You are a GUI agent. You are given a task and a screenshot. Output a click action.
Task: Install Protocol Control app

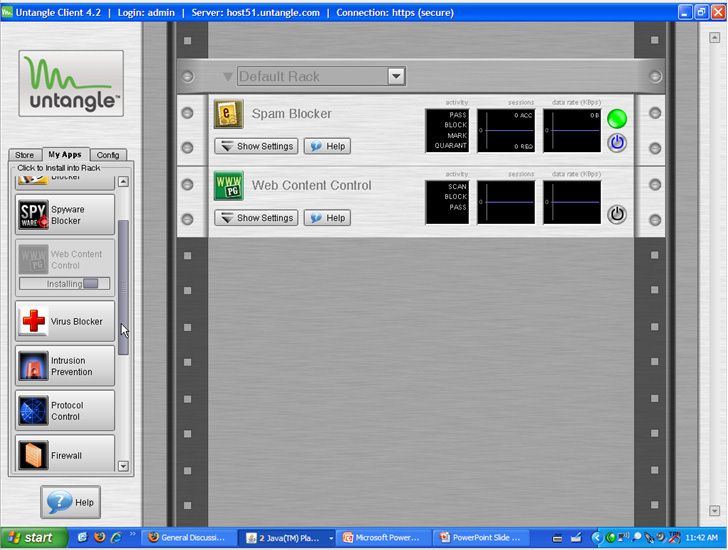[x=65, y=411]
